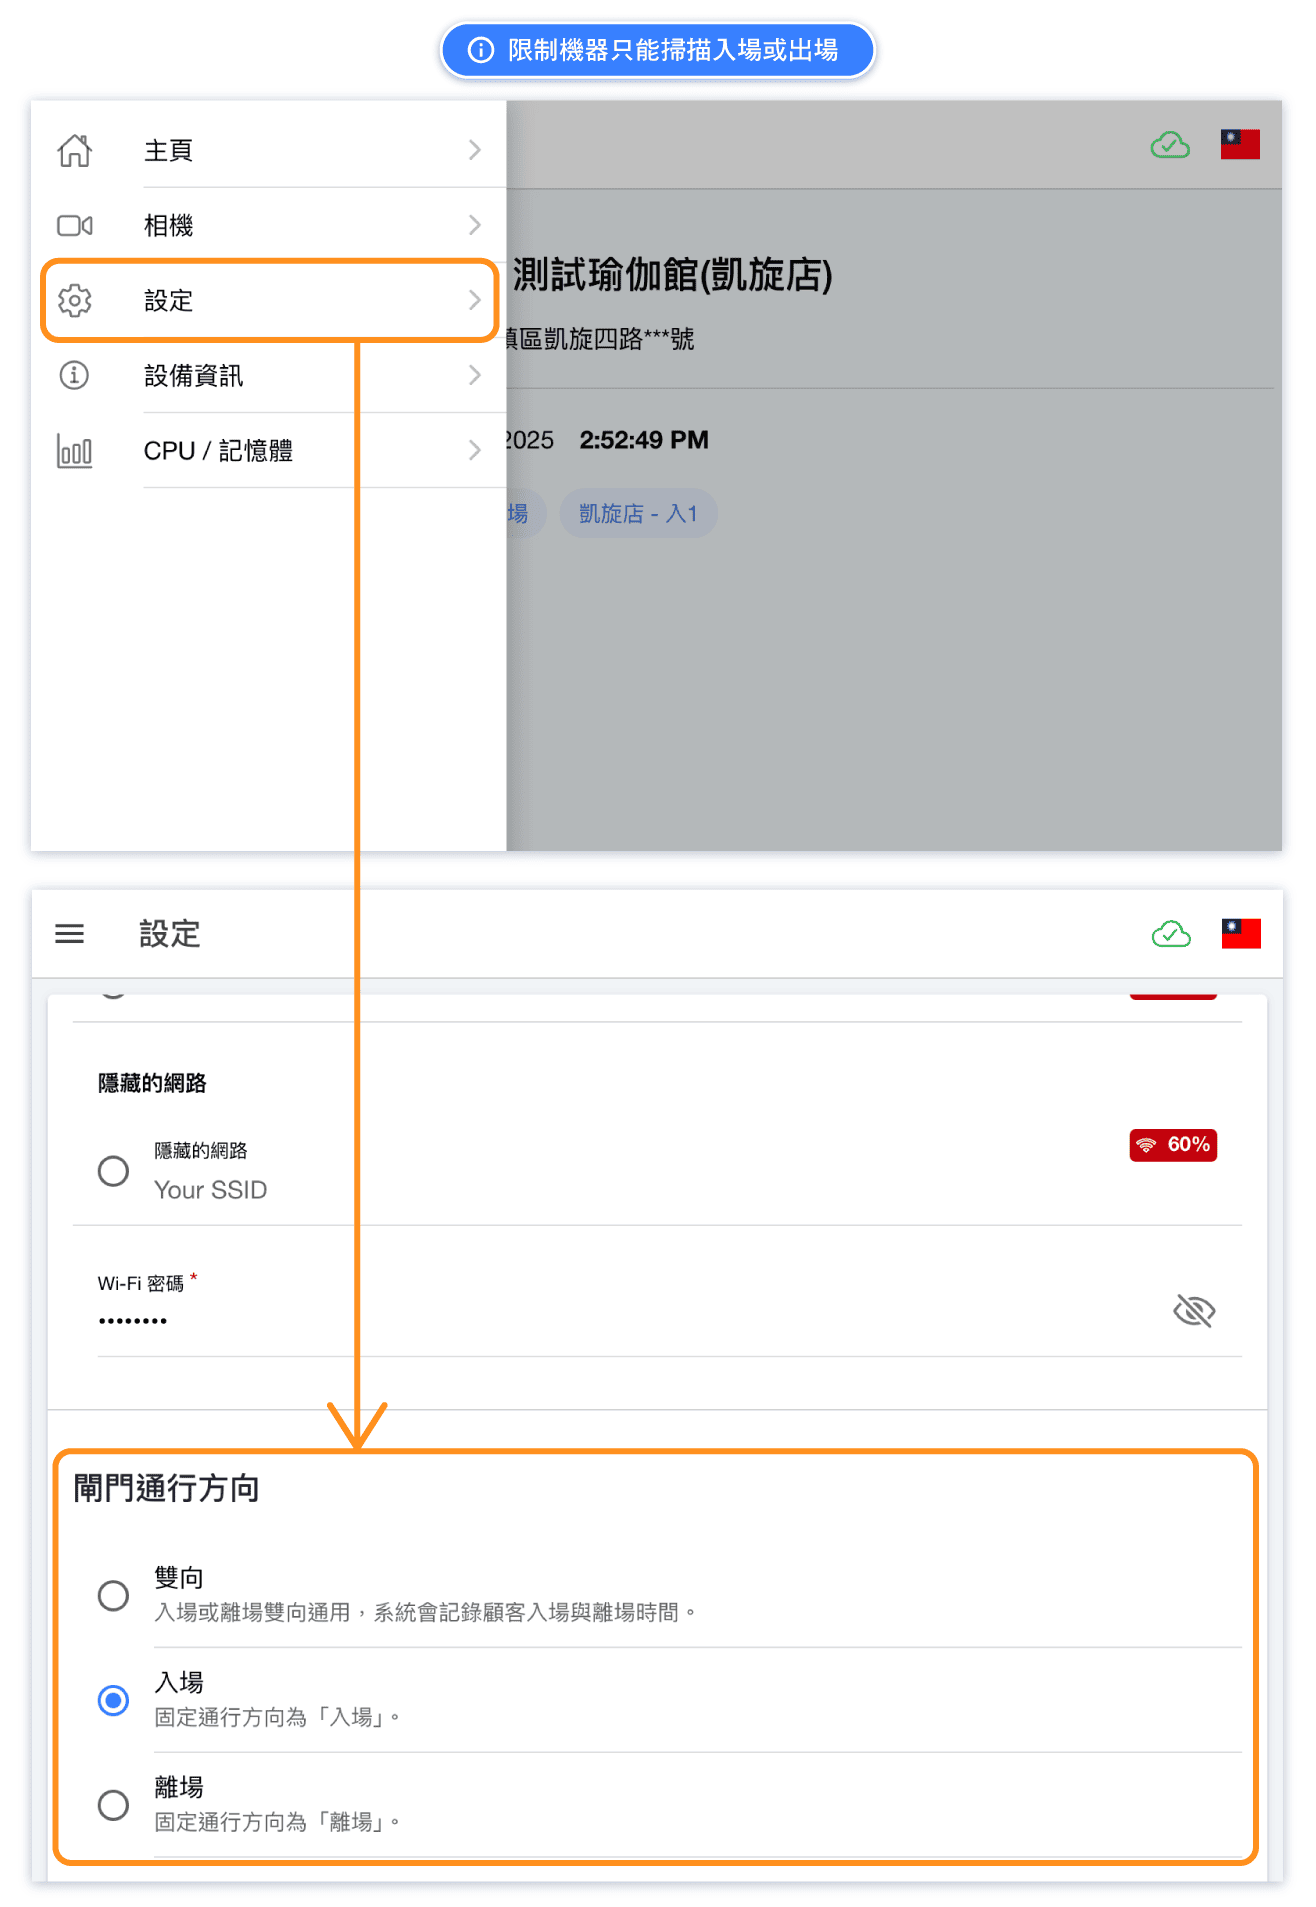
Task: Click the Taiwan flag in 設定 header
Action: (1241, 934)
